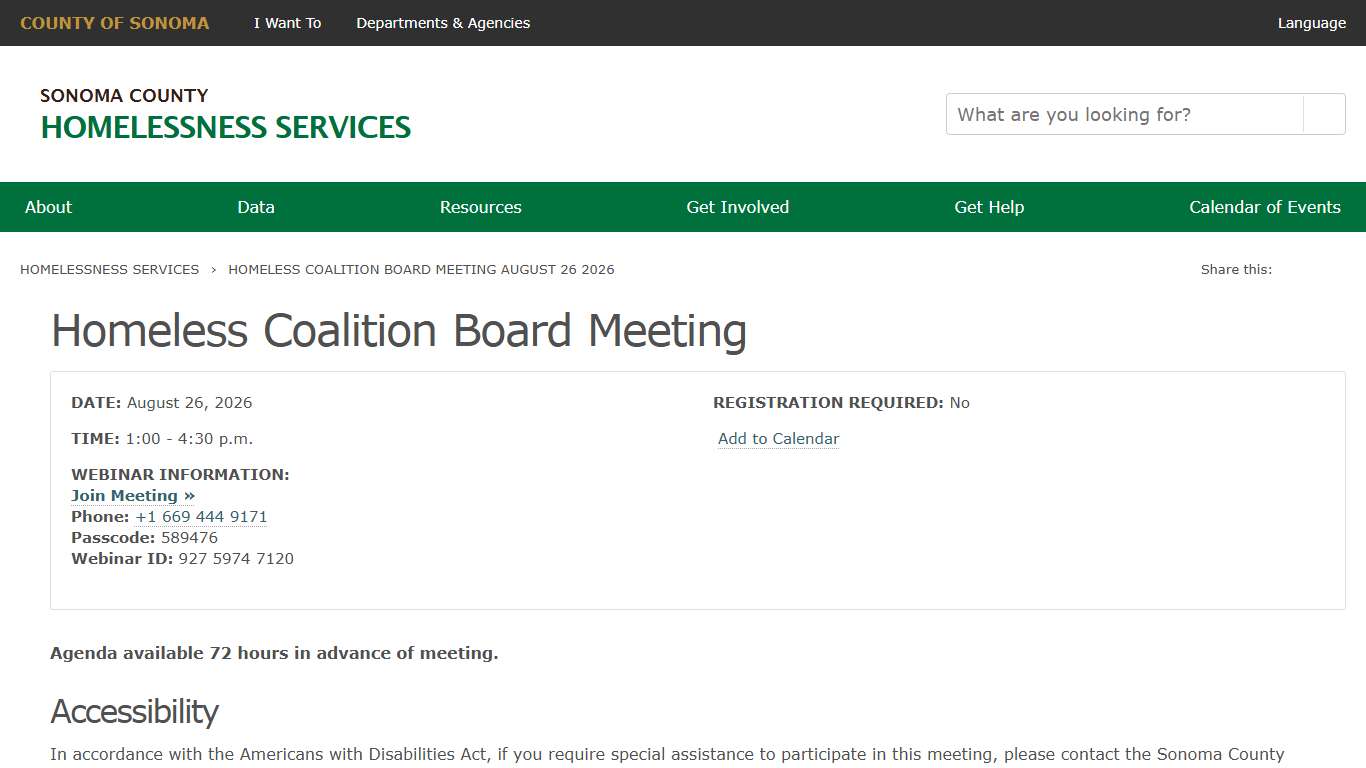Open the Get Help section
This screenshot has height=768, width=1366.
[989, 207]
